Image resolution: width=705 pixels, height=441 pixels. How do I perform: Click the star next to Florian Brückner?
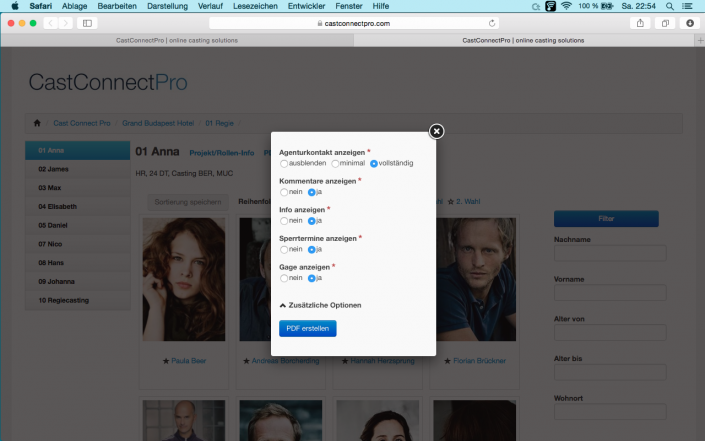pyautogui.click(x=447, y=361)
